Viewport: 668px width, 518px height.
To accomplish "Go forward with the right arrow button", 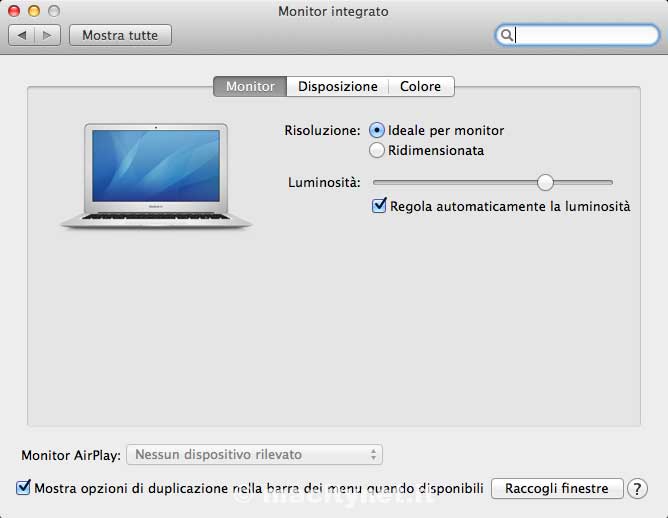I will [47, 35].
